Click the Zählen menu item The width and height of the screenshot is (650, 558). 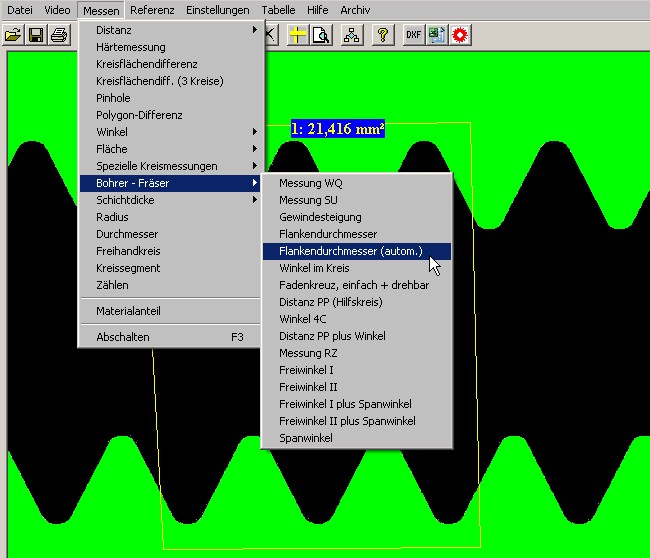[170, 285]
